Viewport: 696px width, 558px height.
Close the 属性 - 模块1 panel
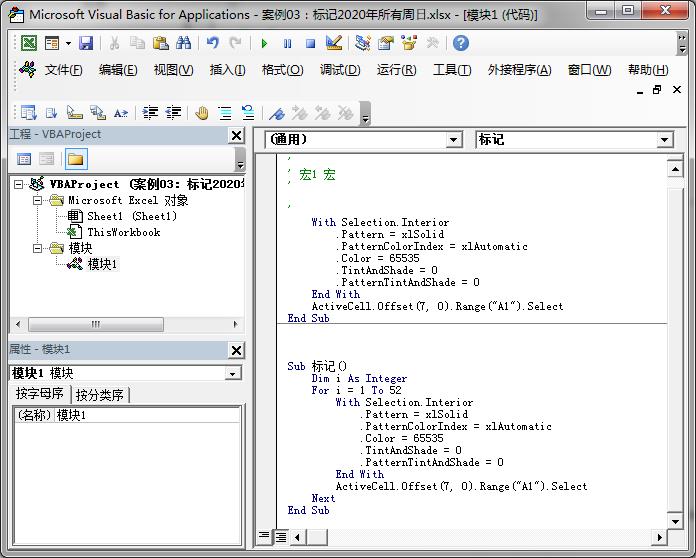click(x=237, y=351)
